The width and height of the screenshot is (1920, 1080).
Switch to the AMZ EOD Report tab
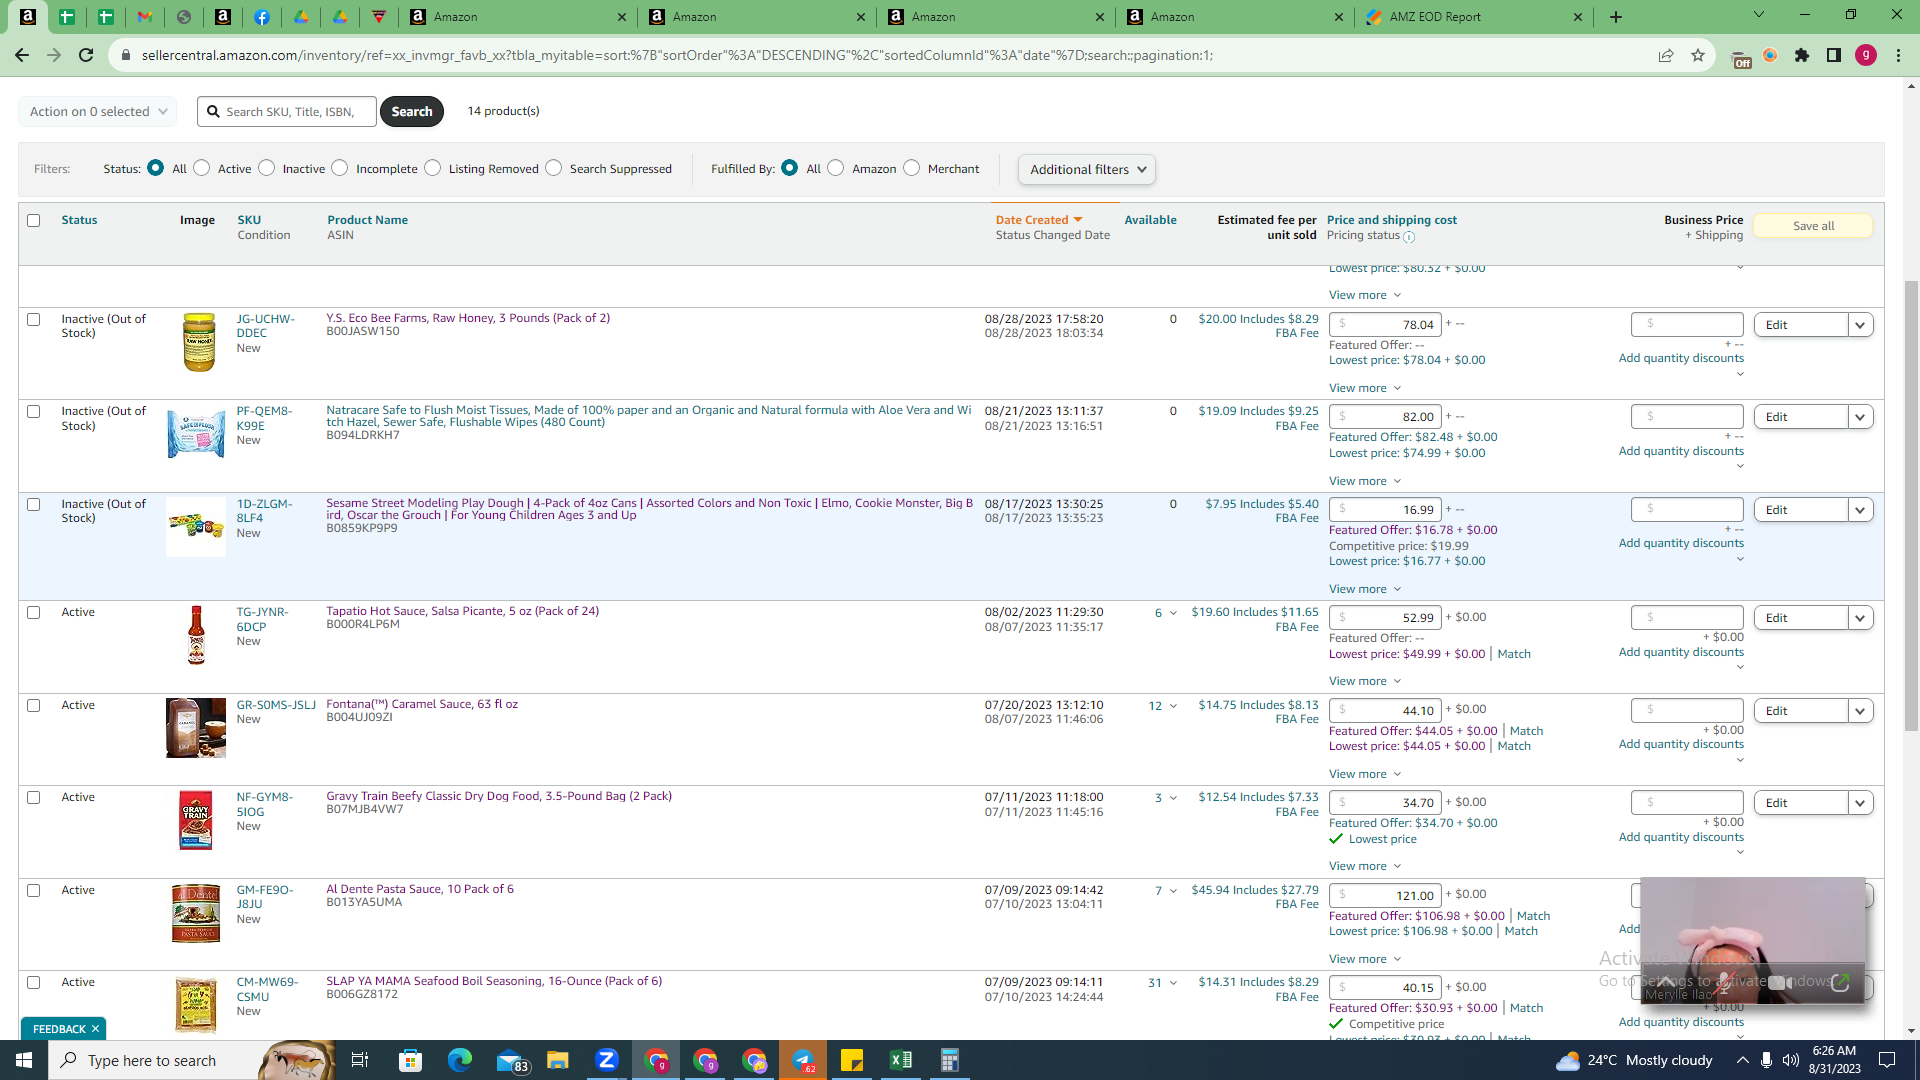pos(1474,17)
